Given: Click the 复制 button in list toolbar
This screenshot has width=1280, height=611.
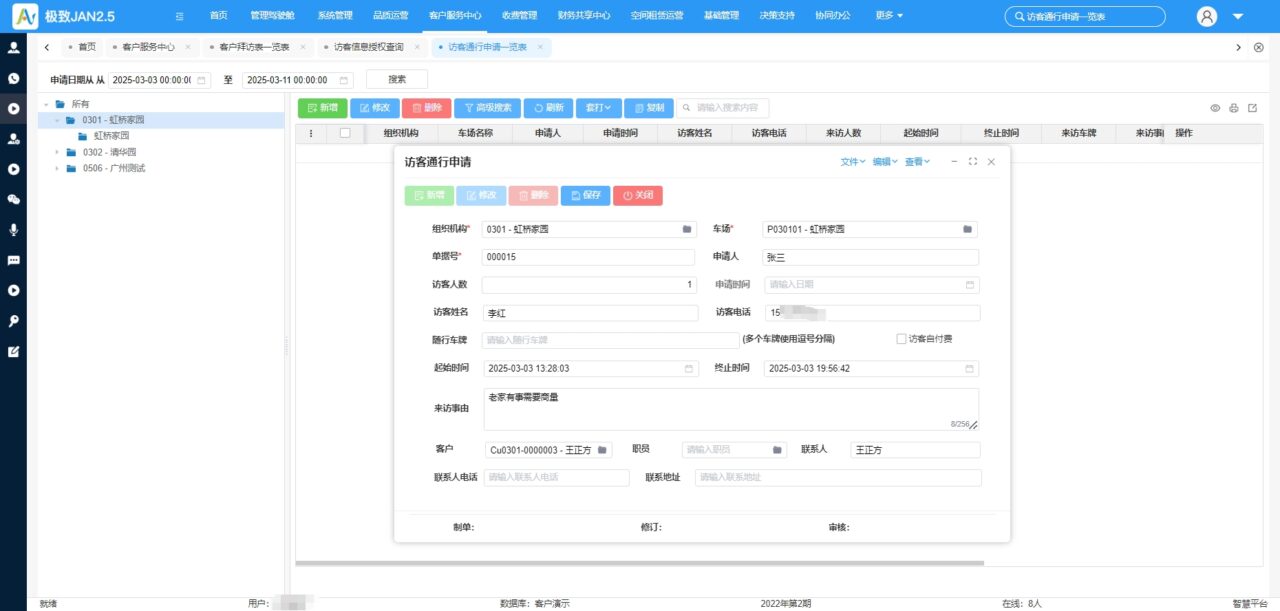Looking at the screenshot, I should coord(649,108).
